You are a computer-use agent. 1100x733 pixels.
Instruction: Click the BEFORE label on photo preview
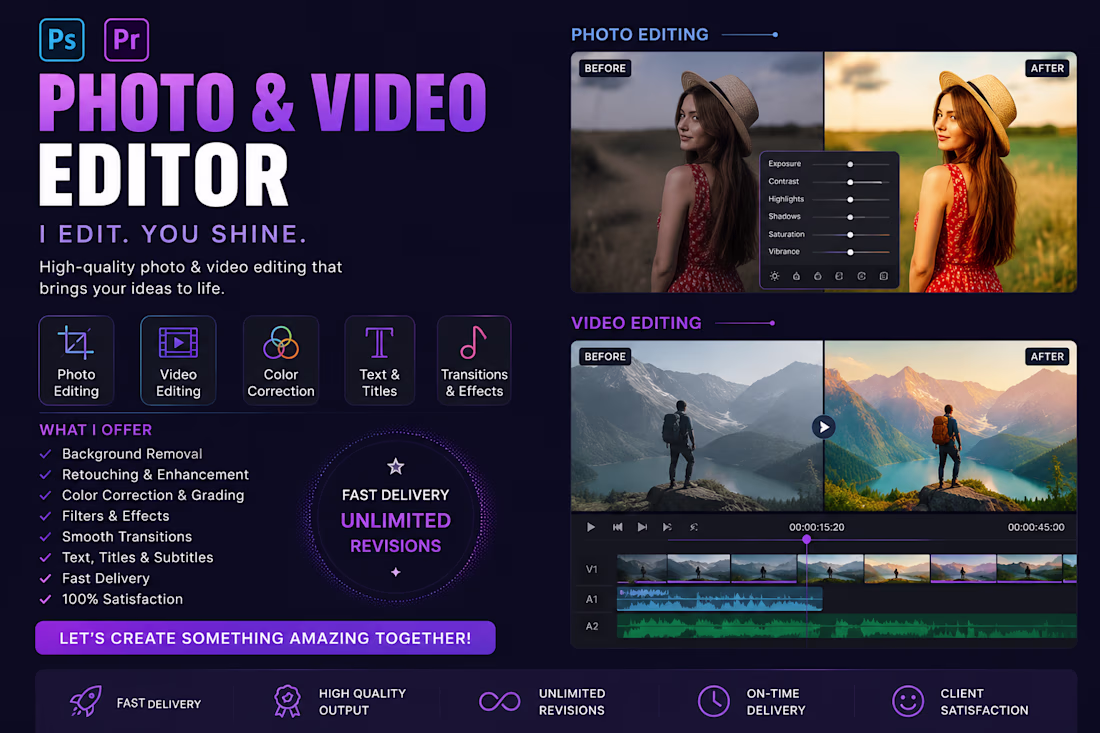click(x=605, y=68)
